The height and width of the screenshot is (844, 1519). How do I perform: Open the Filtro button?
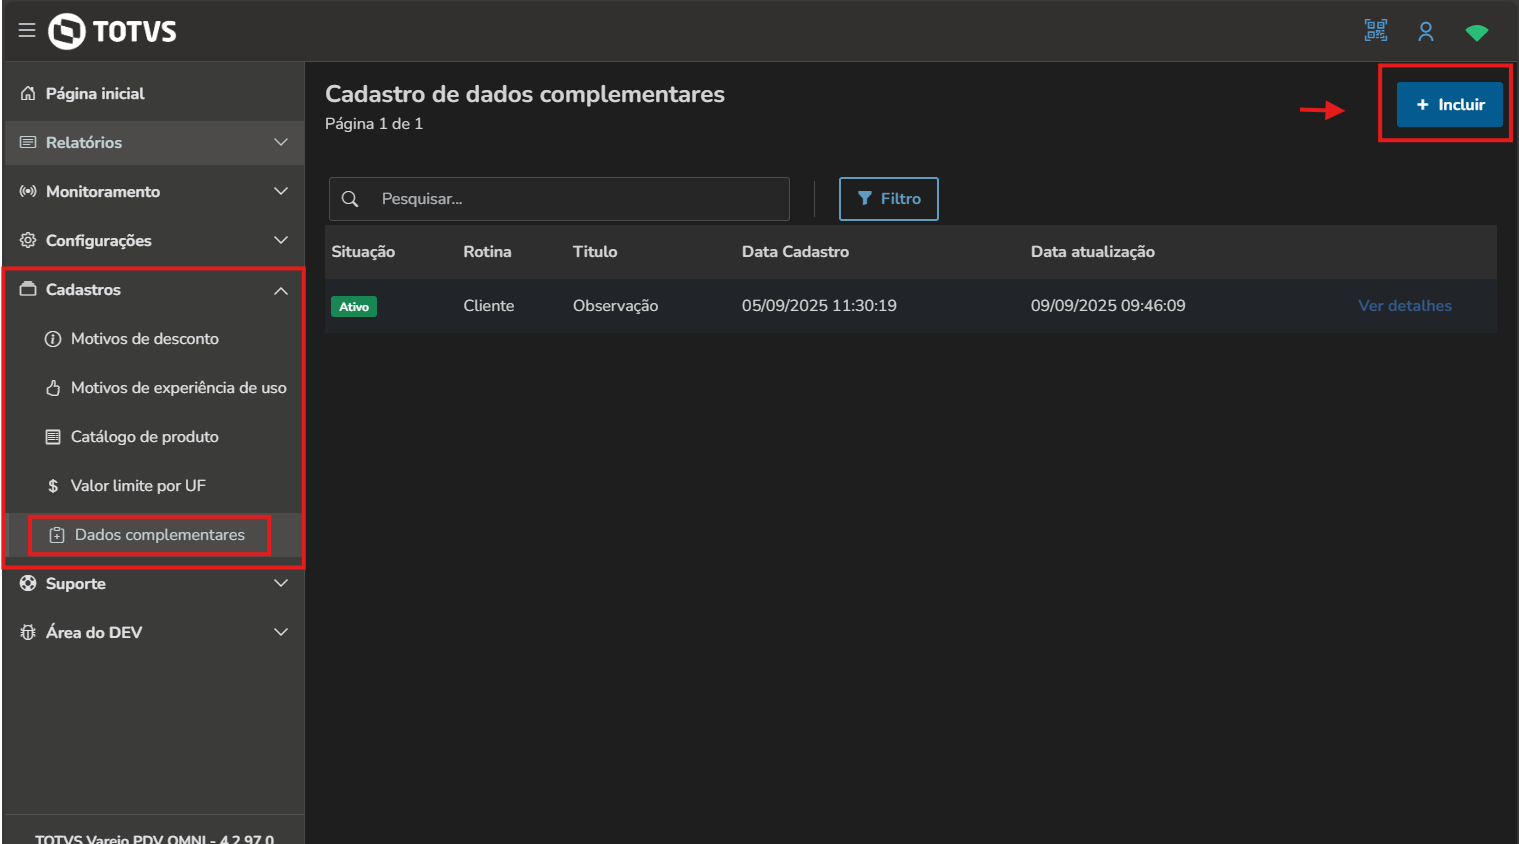point(888,199)
